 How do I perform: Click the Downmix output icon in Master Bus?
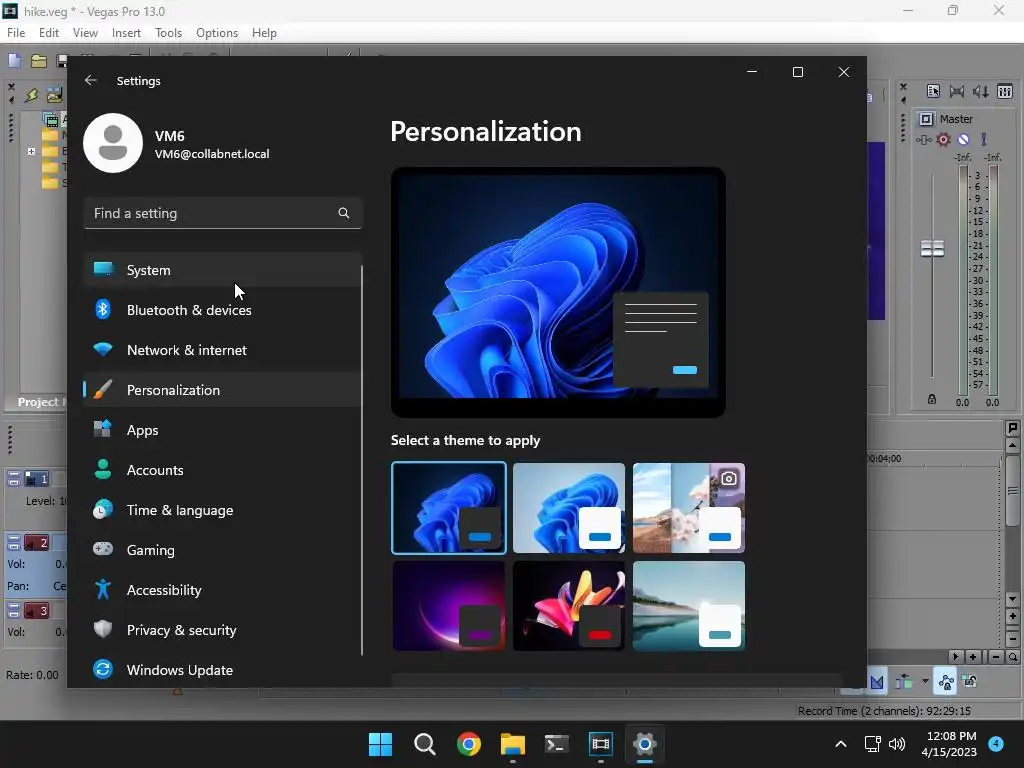(x=957, y=91)
